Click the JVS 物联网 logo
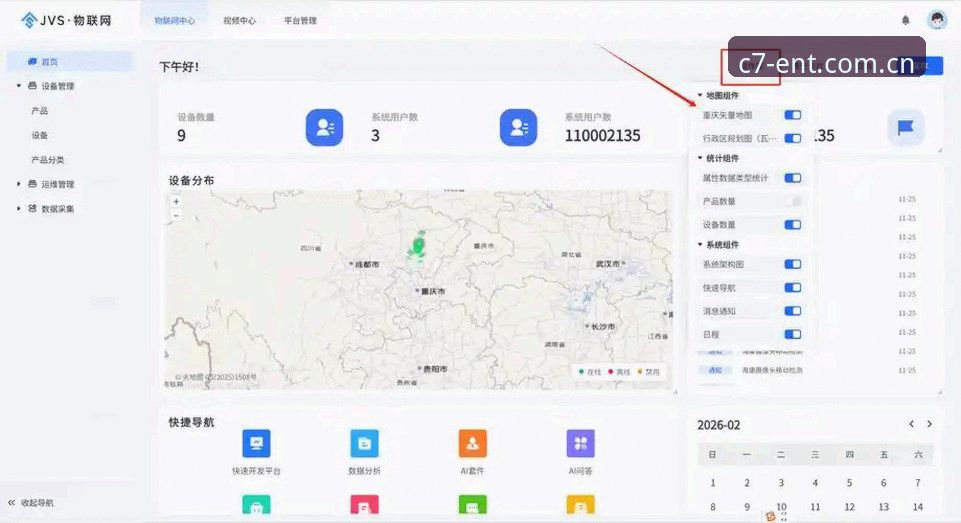The width and height of the screenshot is (961, 523). tap(66, 20)
